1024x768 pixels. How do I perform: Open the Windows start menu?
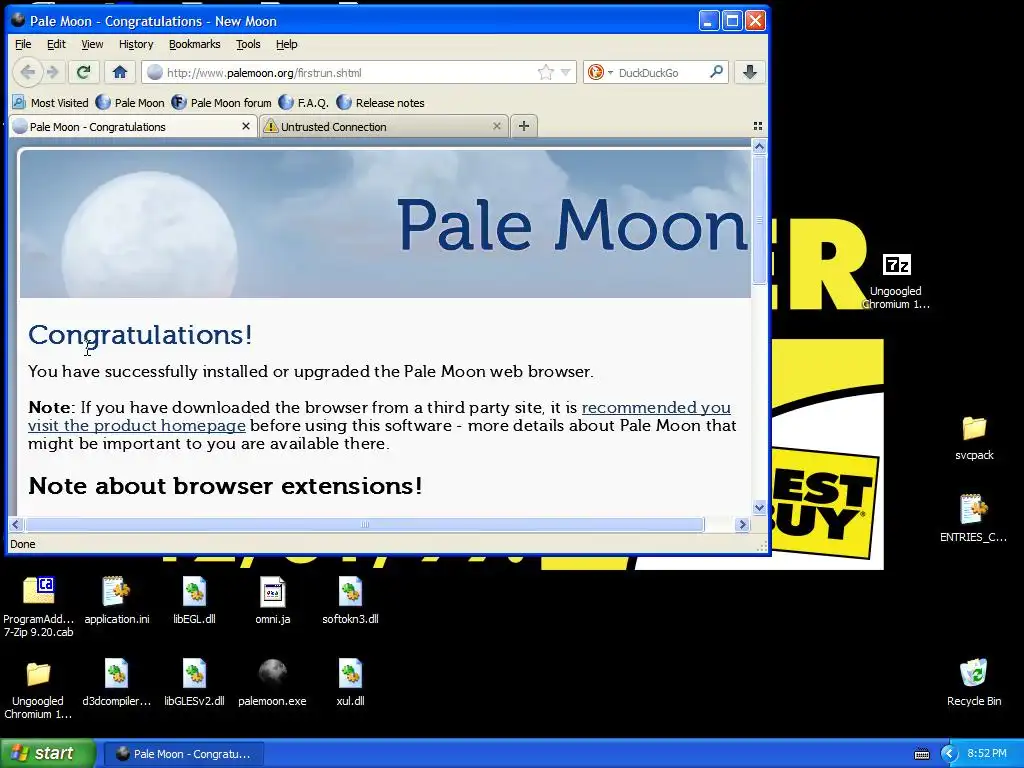tap(47, 753)
